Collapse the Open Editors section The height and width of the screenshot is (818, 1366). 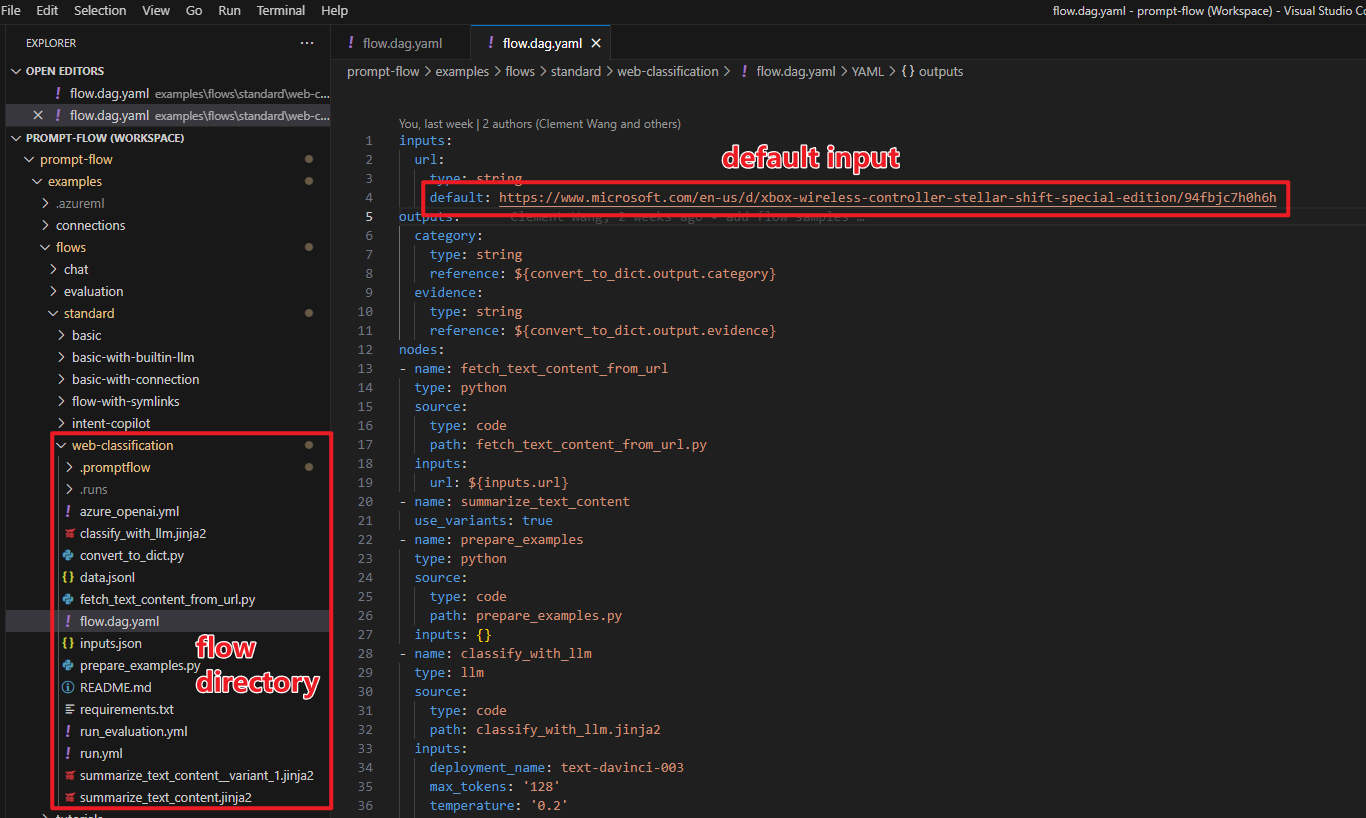point(64,71)
